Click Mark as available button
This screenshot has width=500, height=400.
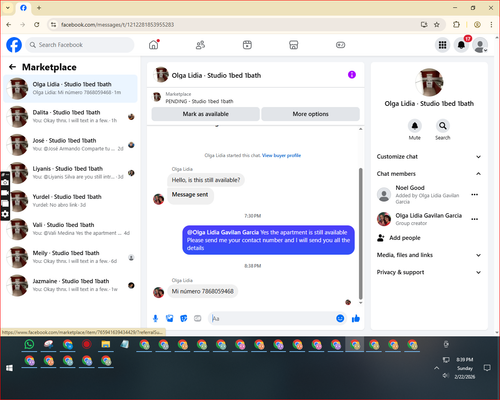pos(205,114)
